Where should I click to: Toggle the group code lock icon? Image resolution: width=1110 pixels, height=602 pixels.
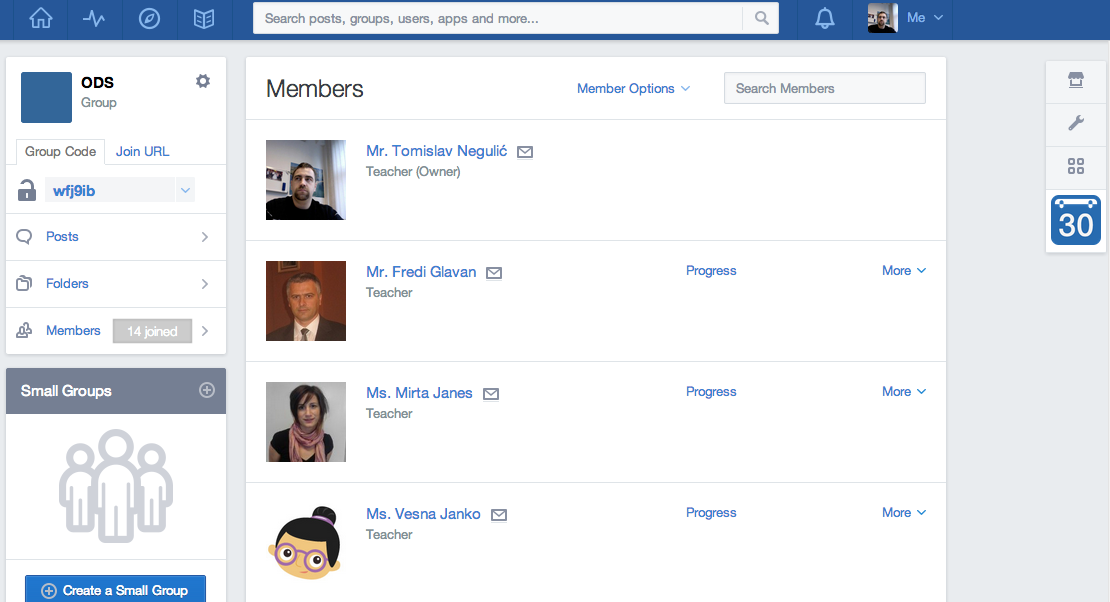coord(27,191)
